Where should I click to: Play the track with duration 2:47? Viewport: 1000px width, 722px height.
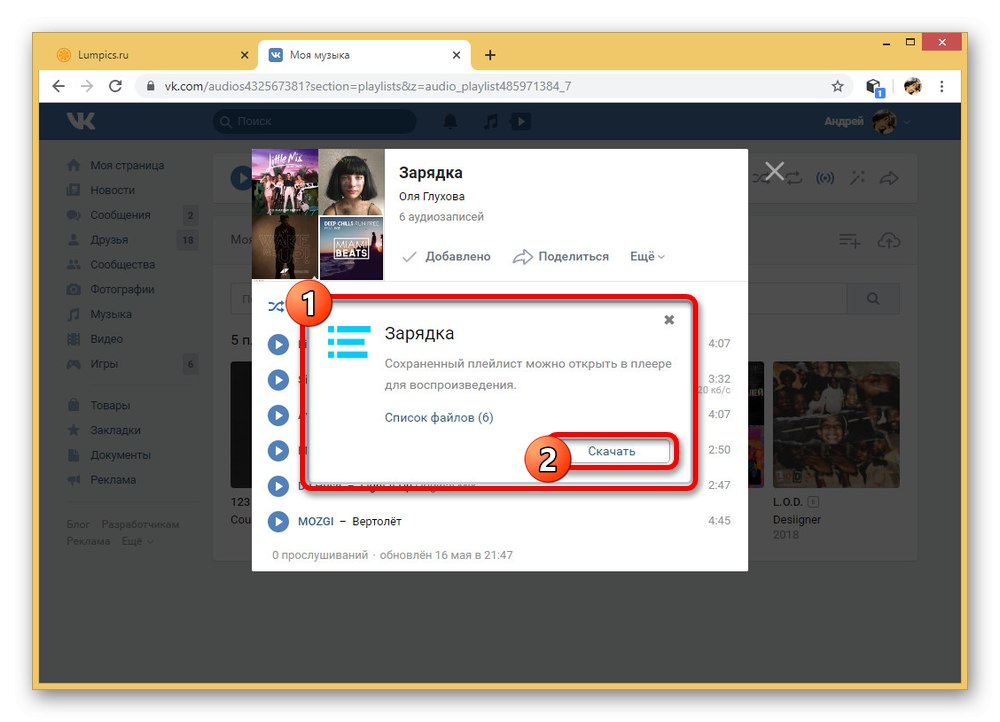point(278,486)
